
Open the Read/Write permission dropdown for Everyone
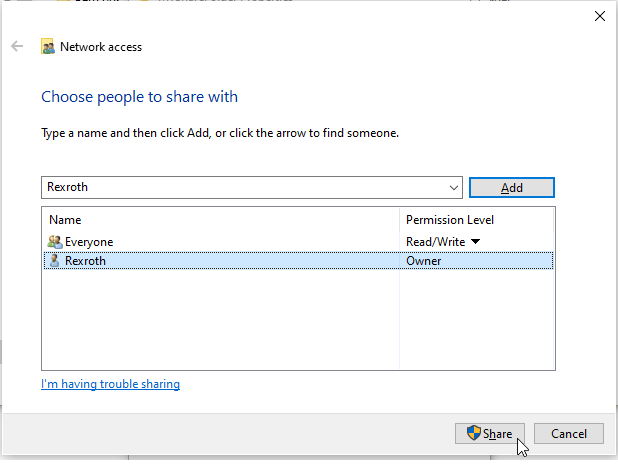pos(475,242)
